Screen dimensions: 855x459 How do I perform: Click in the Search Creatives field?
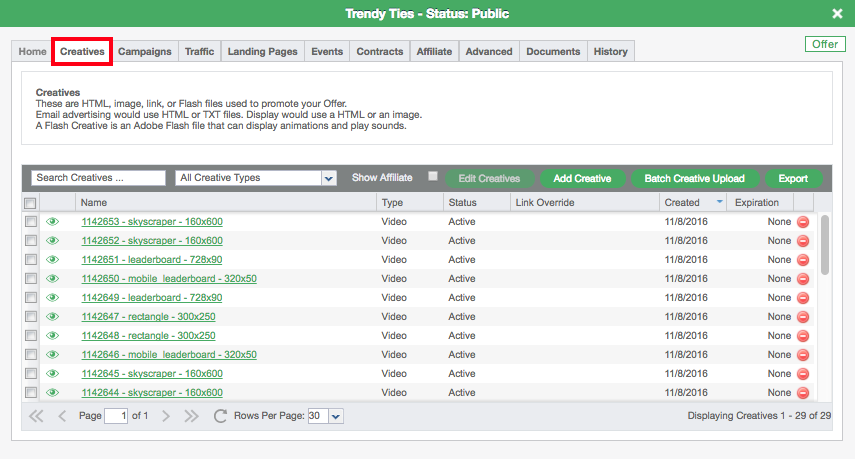click(98, 178)
